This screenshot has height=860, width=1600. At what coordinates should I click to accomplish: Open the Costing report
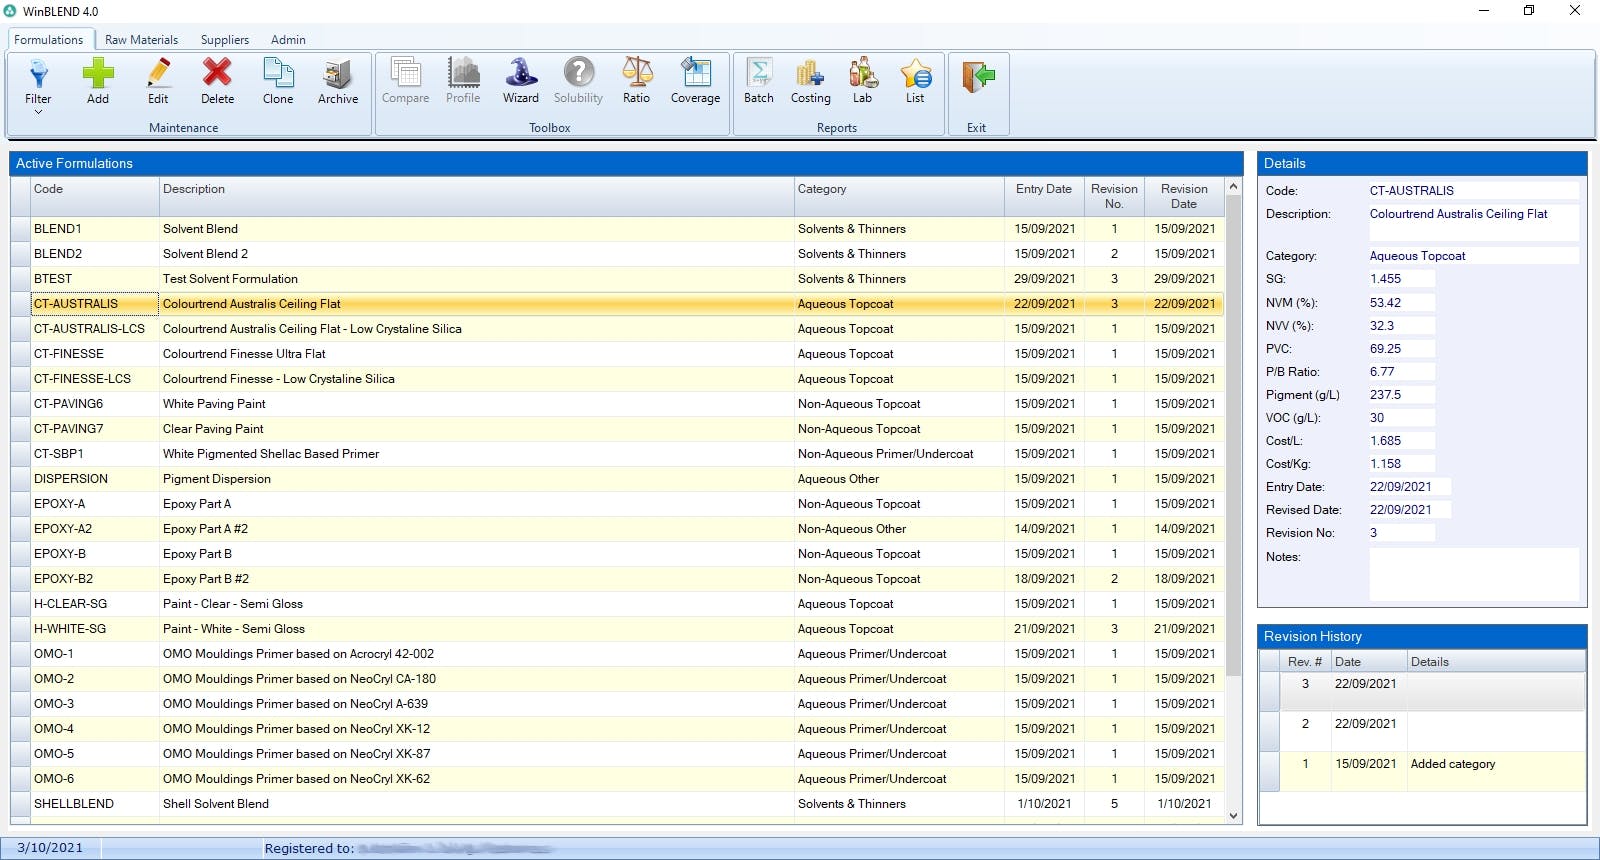click(x=810, y=80)
